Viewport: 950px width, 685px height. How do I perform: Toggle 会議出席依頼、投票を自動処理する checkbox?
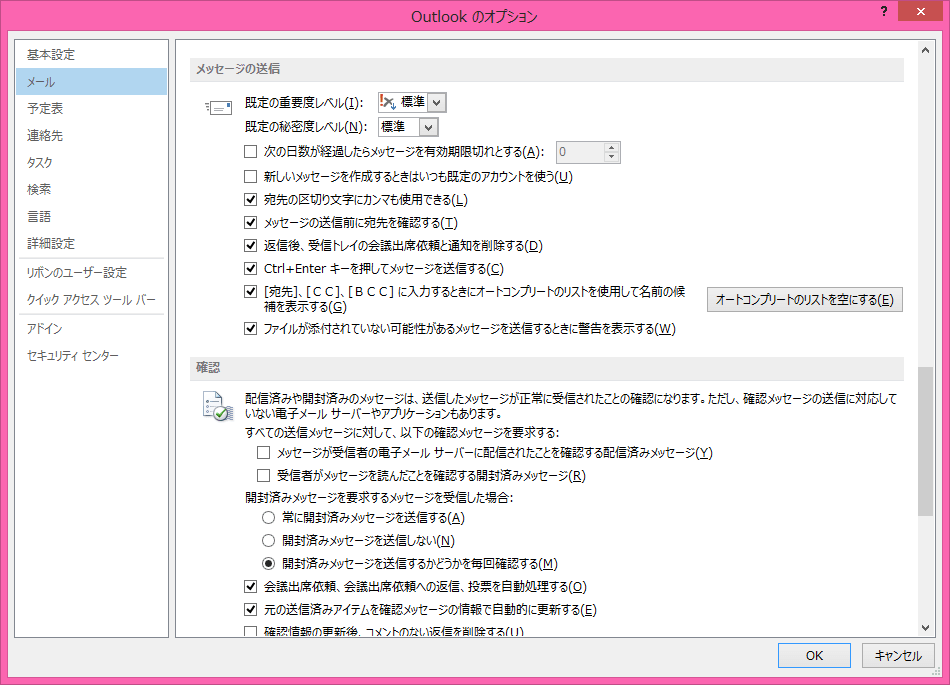point(250,586)
